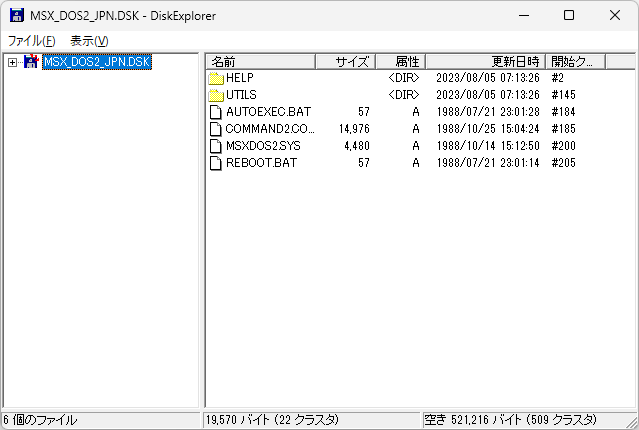This screenshot has width=639, height=430.
Task: Click the disk icon beside MSX_DOS2_JPN.DSK in tree
Action: pyautogui.click(x=31, y=62)
